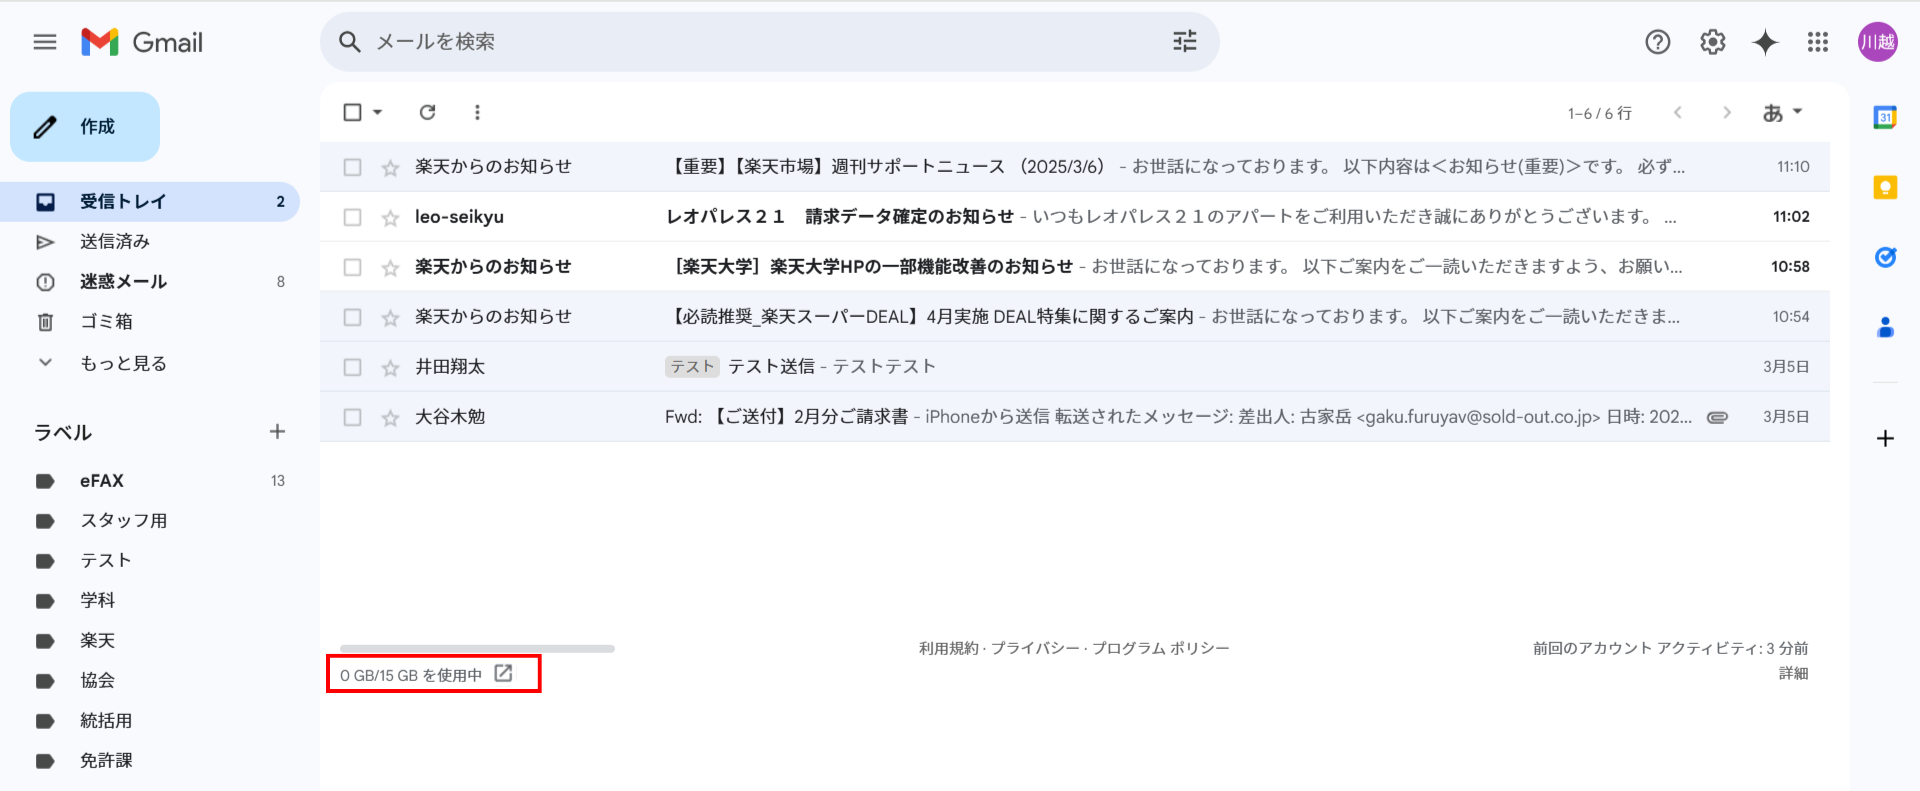Open the Google apps grid
This screenshot has height=791, width=1920.
coord(1817,42)
